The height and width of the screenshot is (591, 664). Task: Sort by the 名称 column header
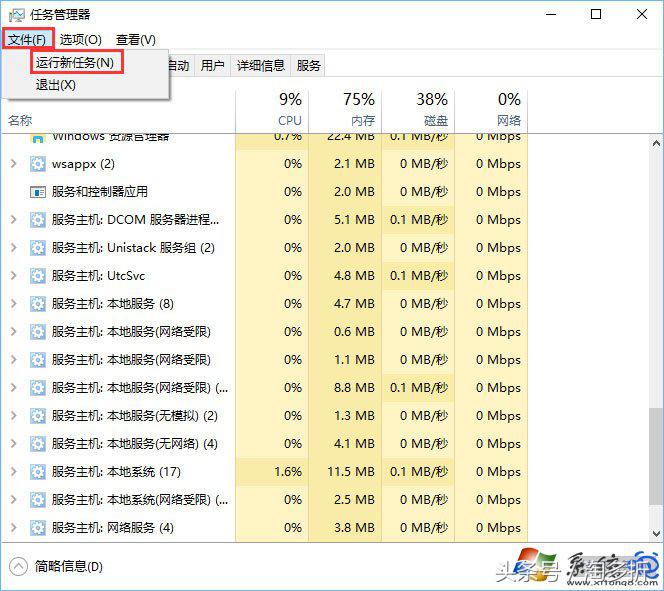118,120
